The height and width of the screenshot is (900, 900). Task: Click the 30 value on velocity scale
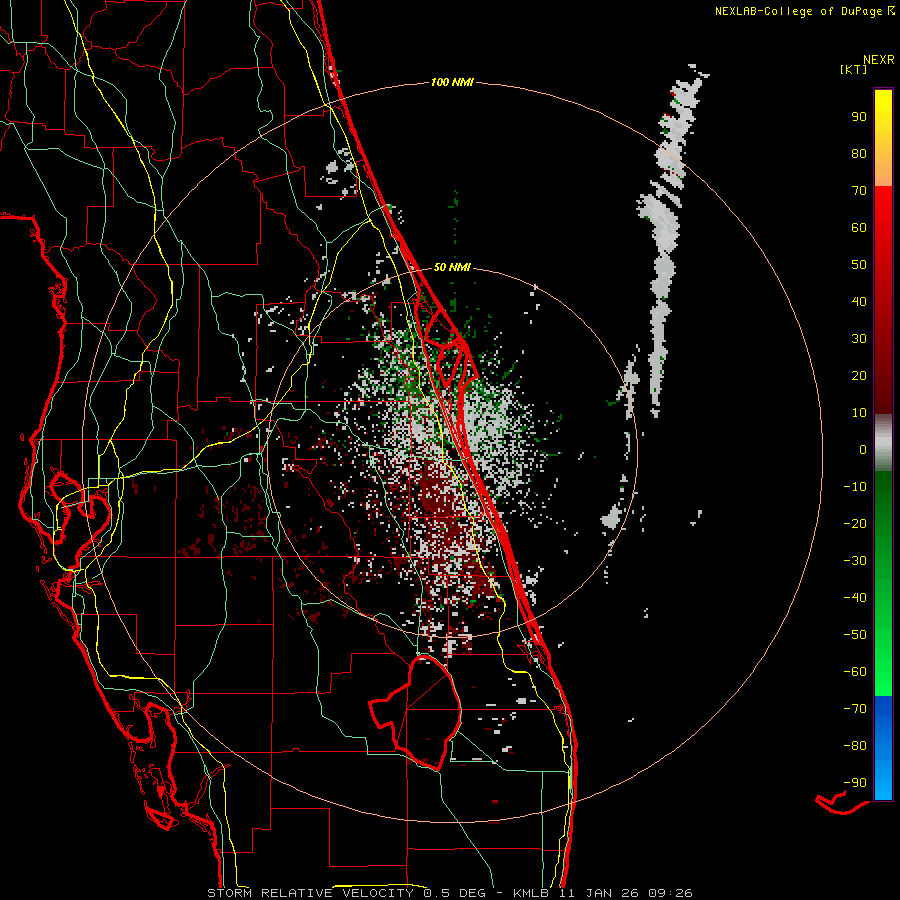pyautogui.click(x=859, y=339)
